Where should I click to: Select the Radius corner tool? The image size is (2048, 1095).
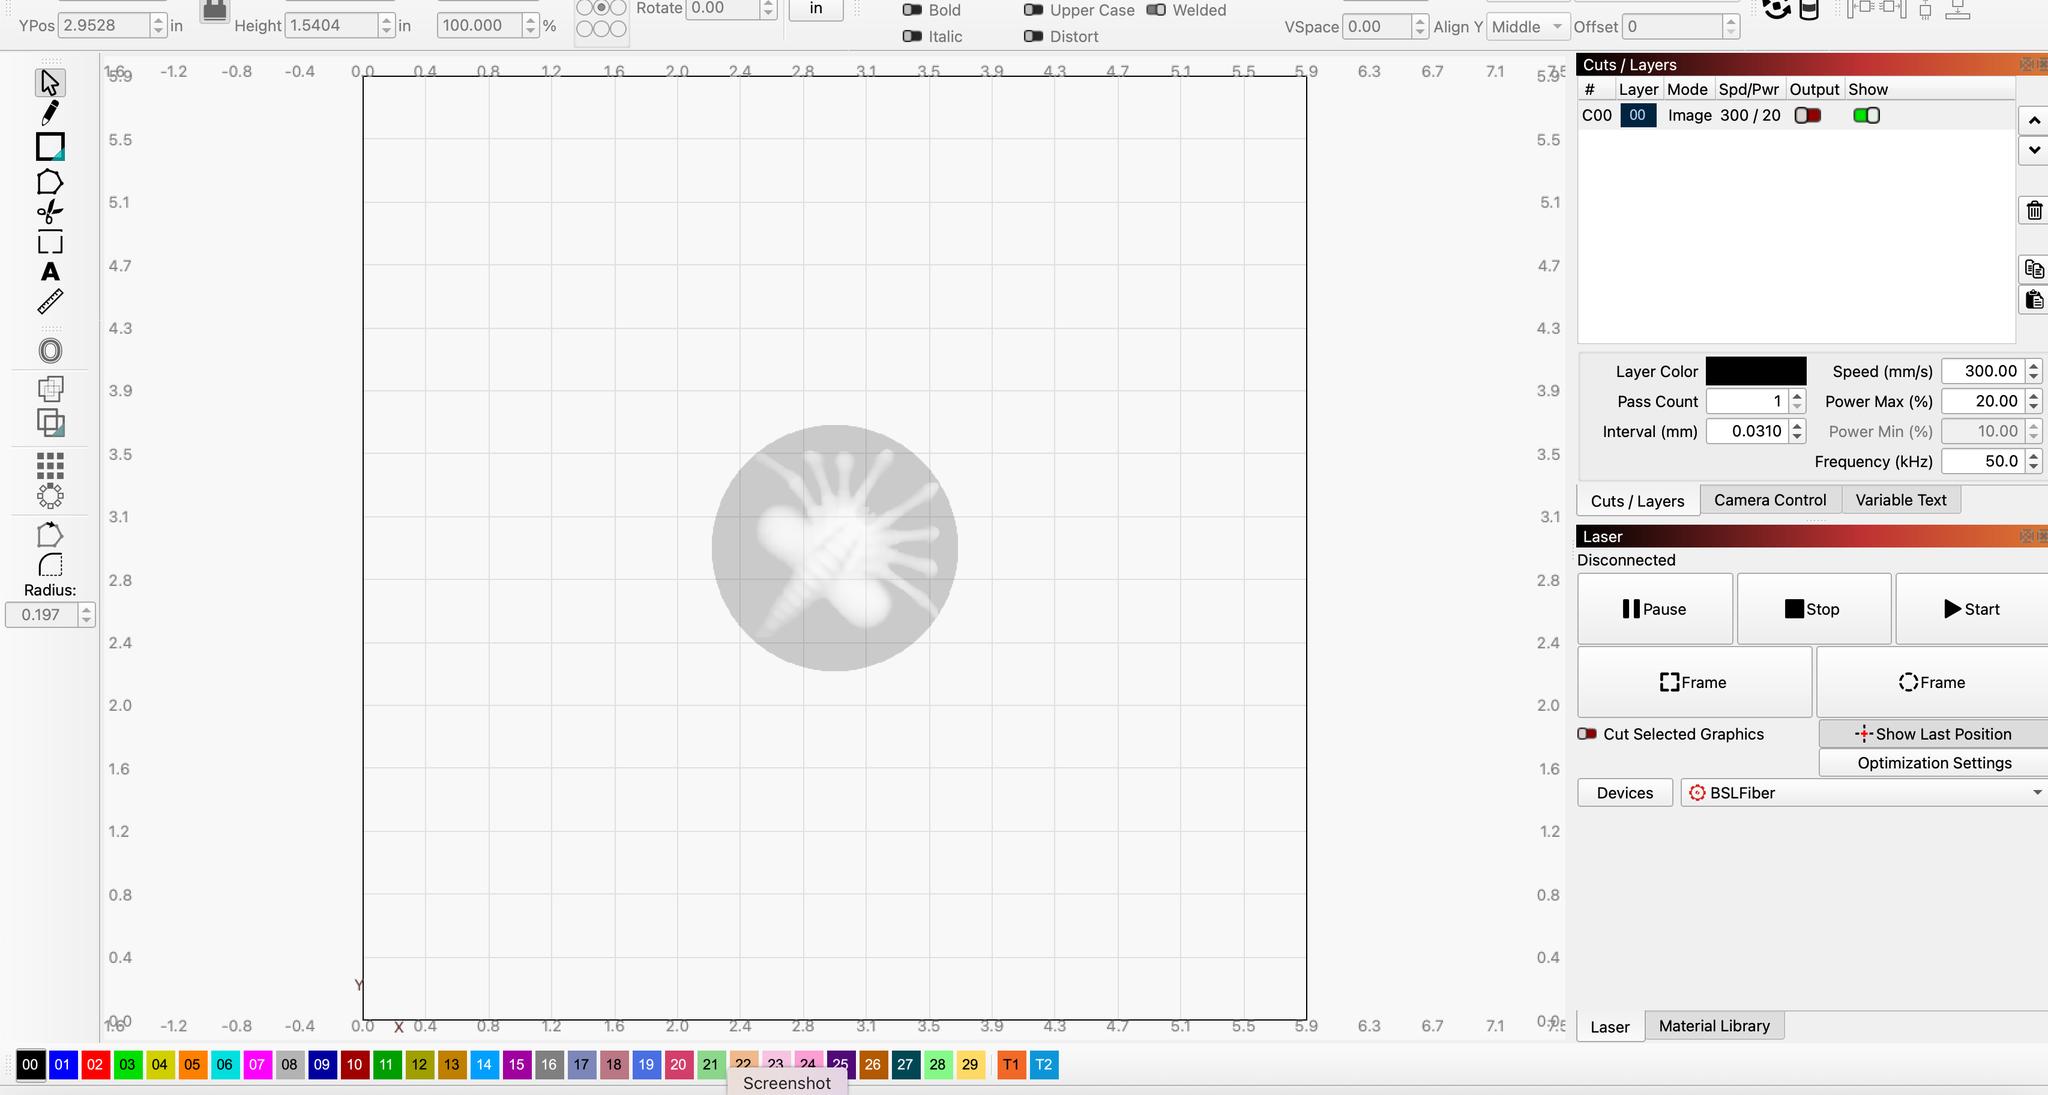[50, 565]
